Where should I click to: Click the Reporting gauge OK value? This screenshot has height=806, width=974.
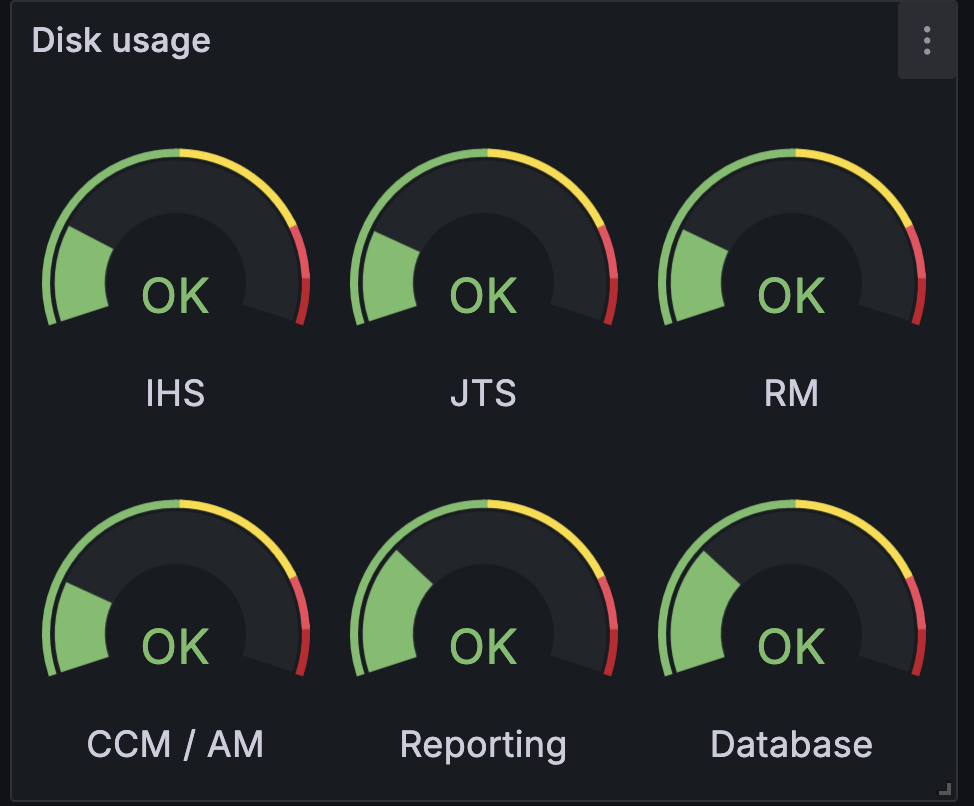click(483, 646)
